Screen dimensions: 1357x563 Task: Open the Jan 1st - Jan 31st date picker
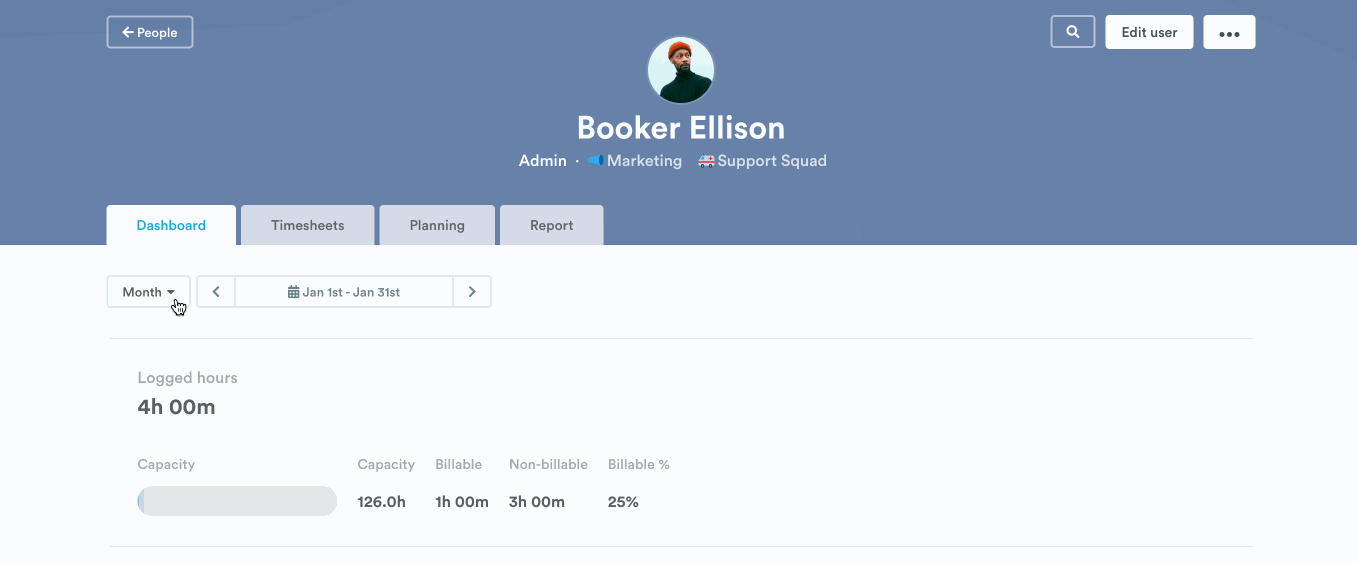click(x=344, y=292)
